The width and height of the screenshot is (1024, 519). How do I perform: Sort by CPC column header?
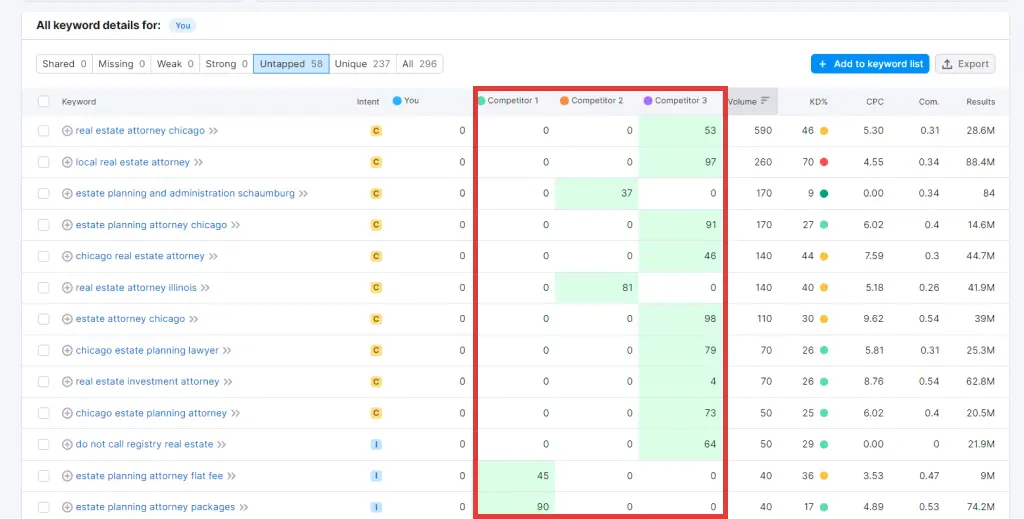point(875,101)
